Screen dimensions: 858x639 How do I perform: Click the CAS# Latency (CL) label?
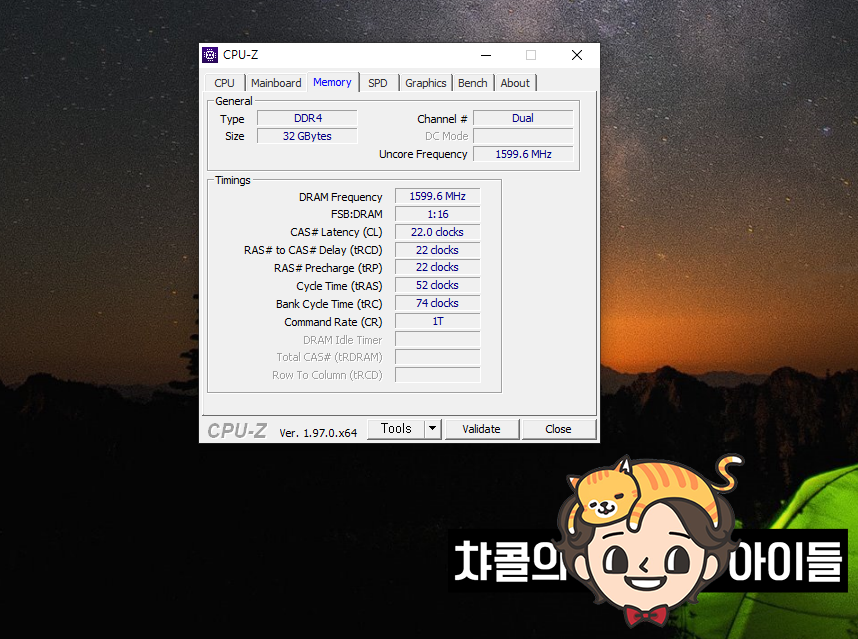pyautogui.click(x=336, y=232)
